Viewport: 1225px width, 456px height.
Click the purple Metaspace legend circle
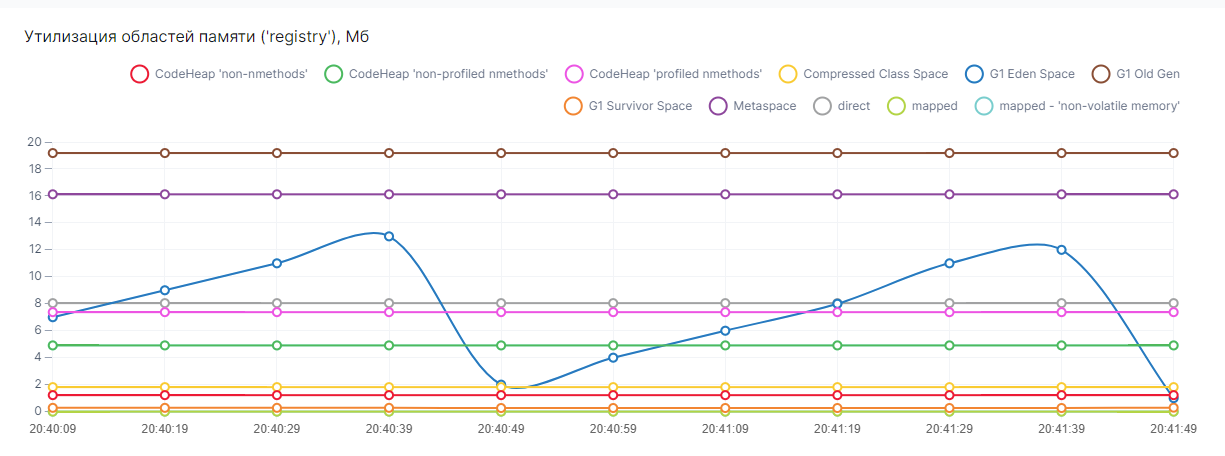[x=718, y=106]
